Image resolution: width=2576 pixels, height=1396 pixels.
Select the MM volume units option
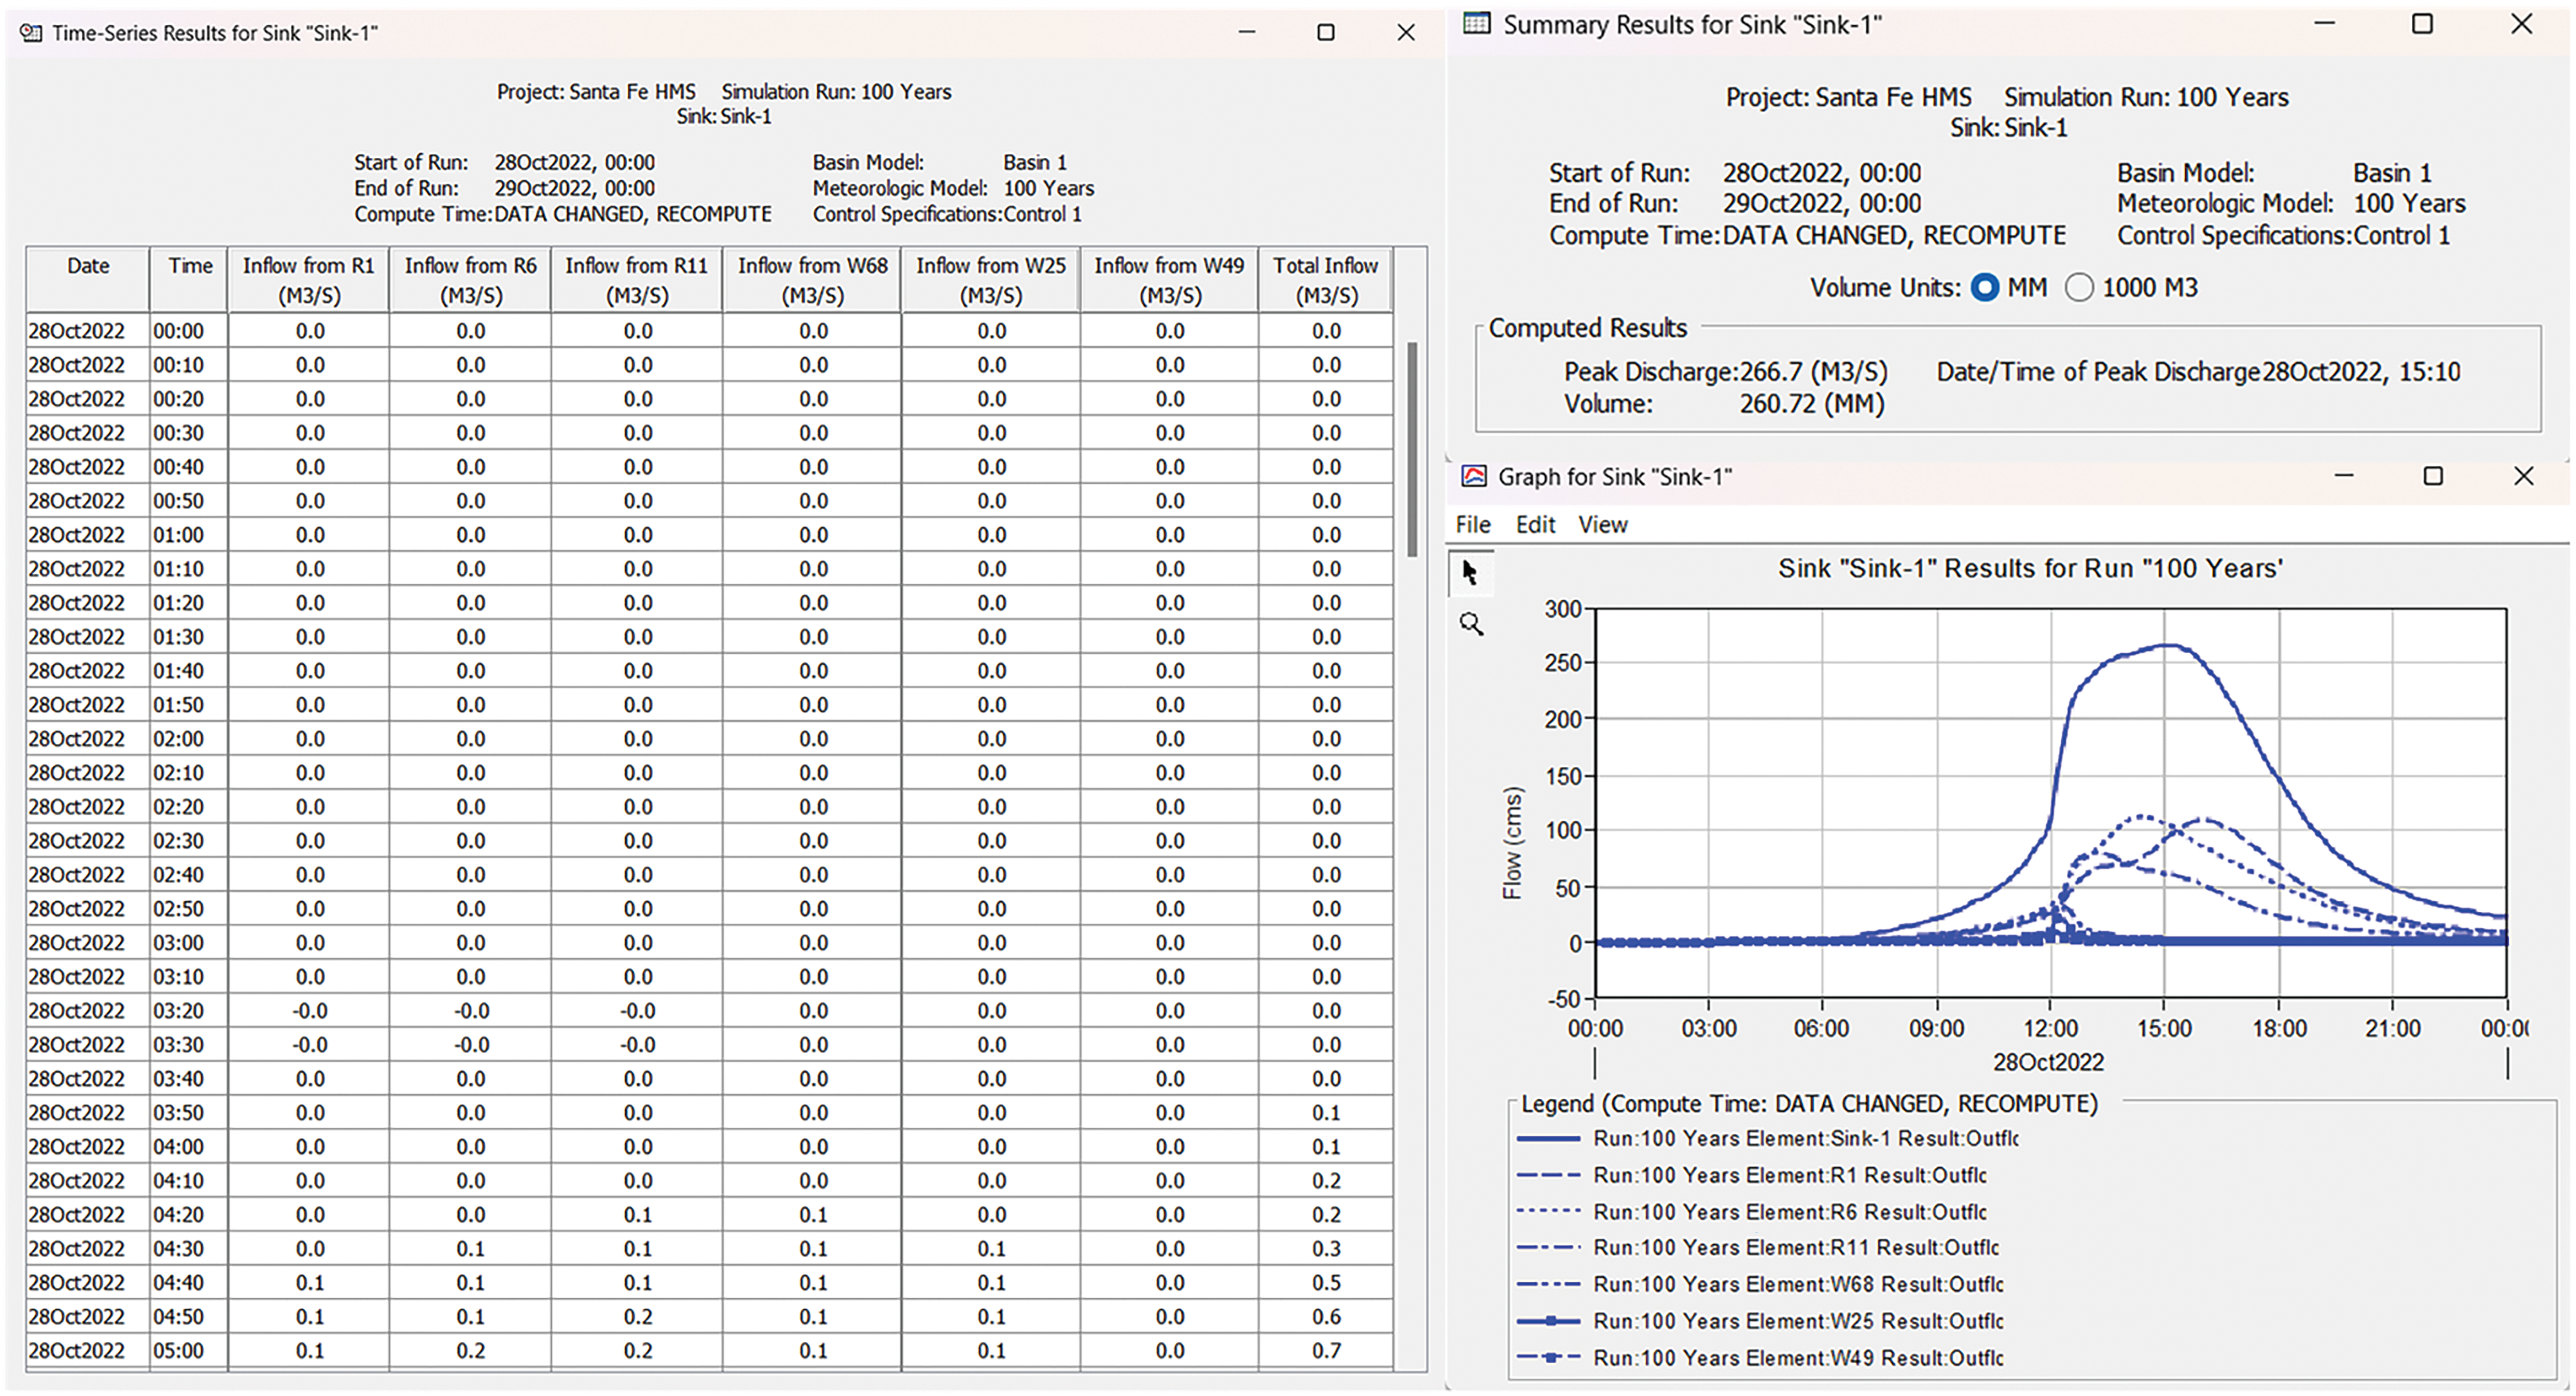[1985, 288]
